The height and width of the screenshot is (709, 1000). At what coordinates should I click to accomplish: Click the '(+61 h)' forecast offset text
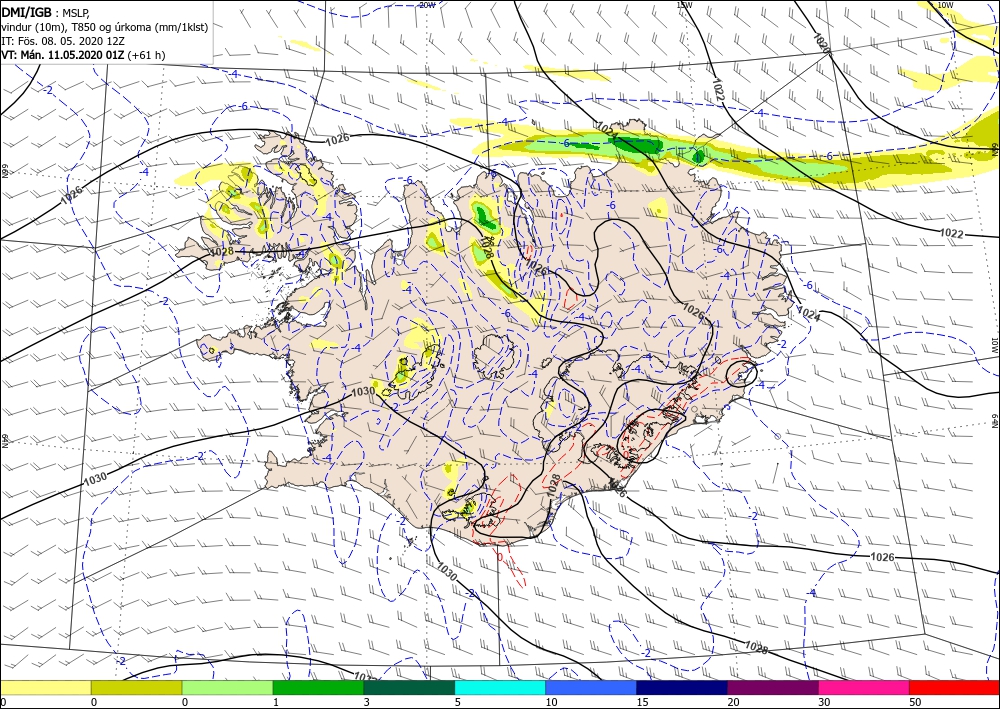(x=147, y=55)
